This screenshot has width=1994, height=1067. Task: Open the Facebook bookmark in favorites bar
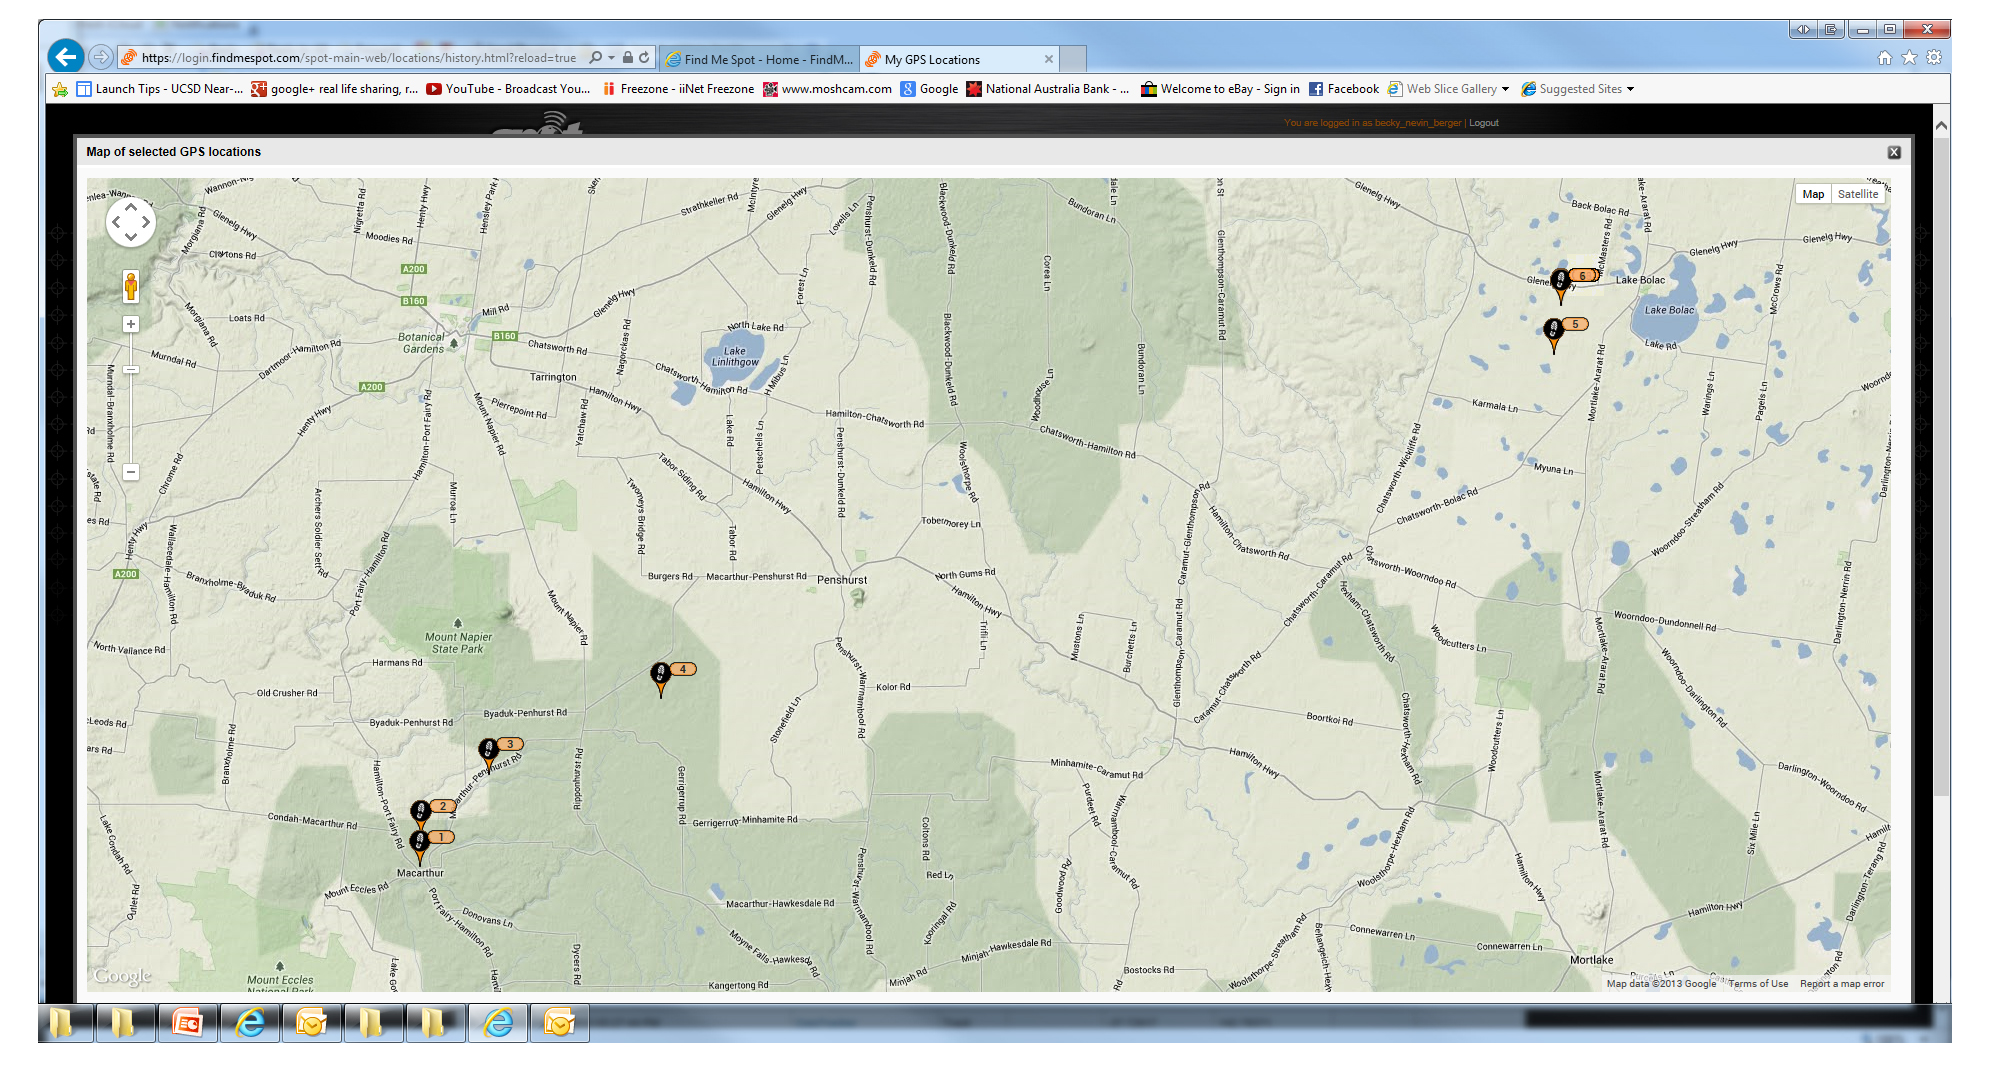[x=1344, y=89]
